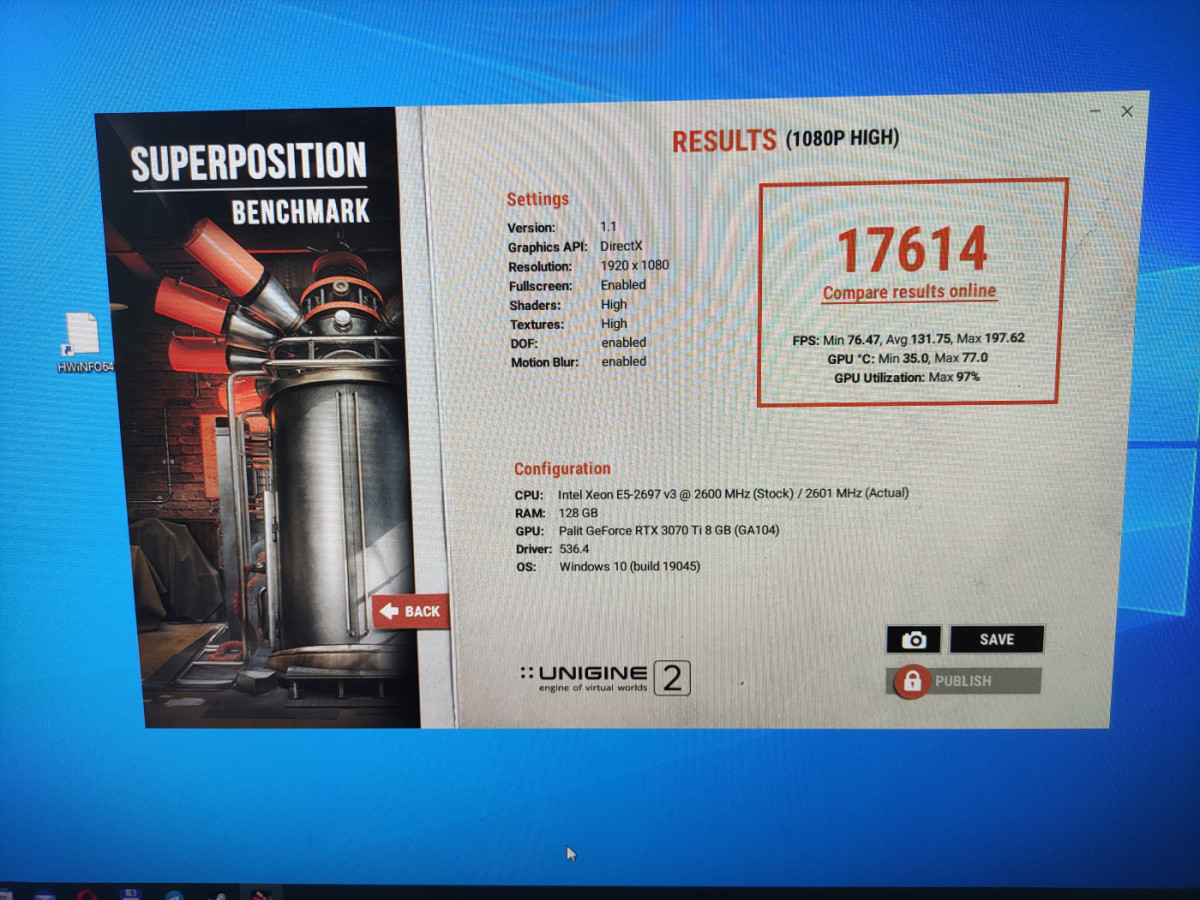Click the camera screenshot icon button

[x=912, y=640]
